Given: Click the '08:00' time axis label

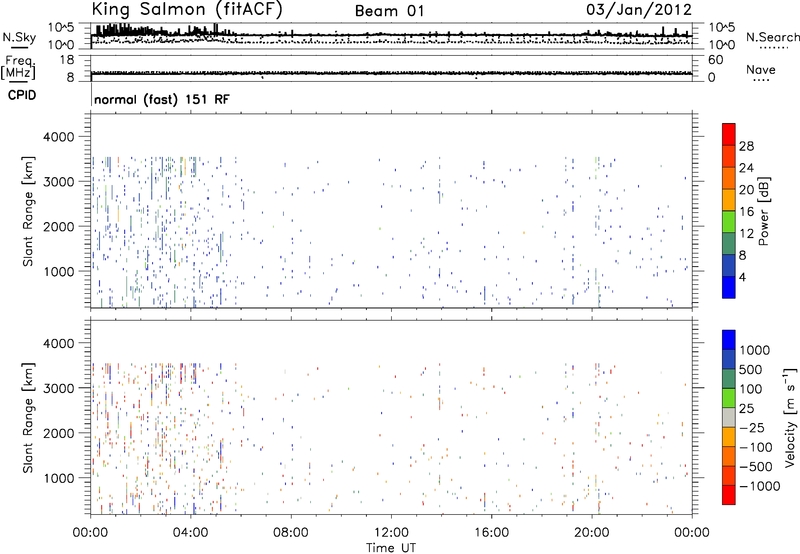Looking at the screenshot, I should 291,533.
